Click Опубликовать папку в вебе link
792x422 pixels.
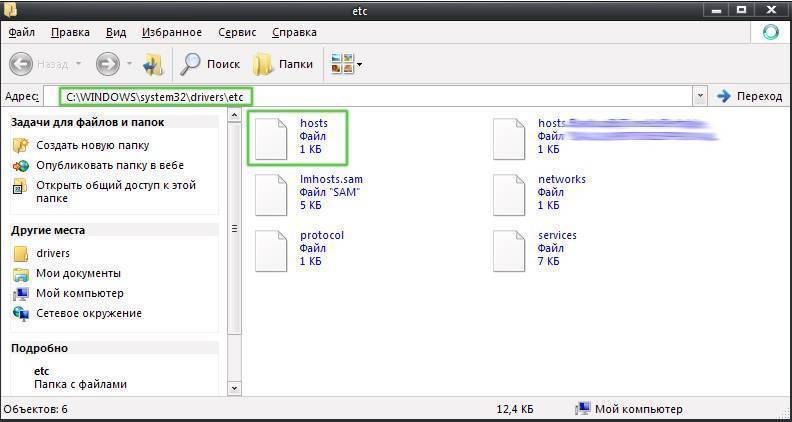point(110,165)
